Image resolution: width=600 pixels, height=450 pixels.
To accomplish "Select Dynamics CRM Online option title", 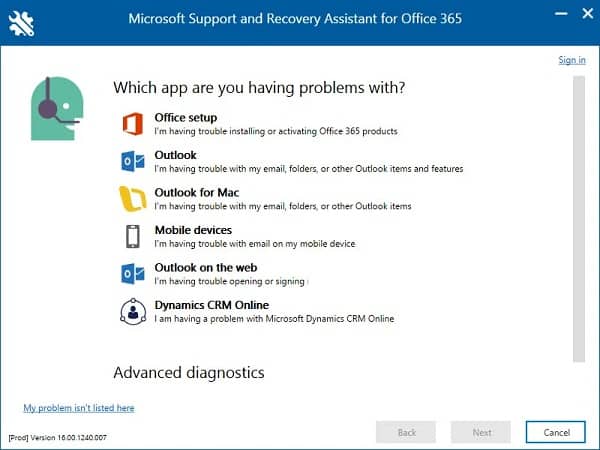I will pos(212,305).
